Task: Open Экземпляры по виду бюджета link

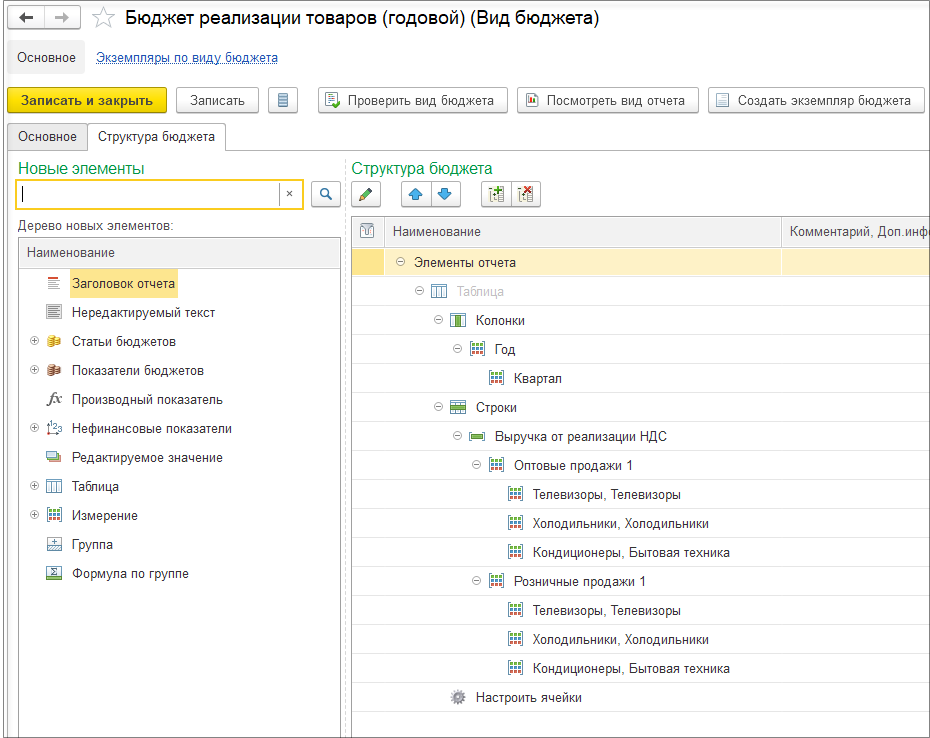Action: [186, 58]
